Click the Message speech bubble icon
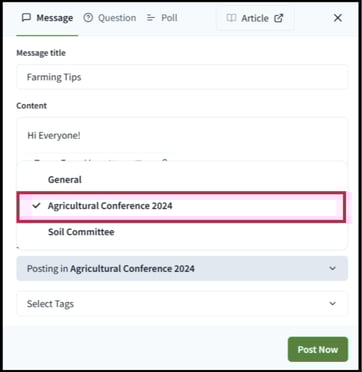 tap(26, 18)
